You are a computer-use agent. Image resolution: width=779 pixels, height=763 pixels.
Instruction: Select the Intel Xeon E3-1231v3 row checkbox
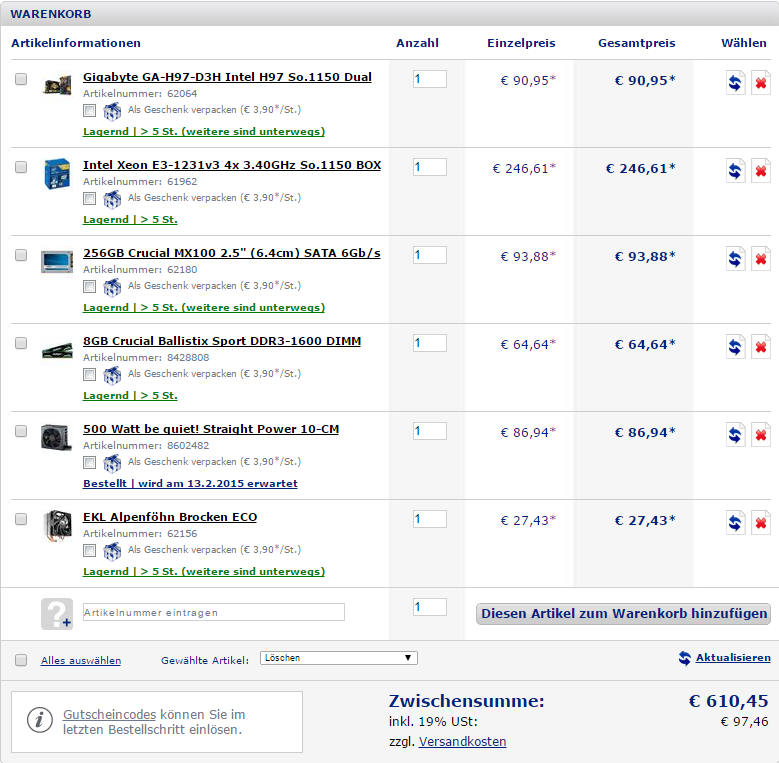coord(21,167)
